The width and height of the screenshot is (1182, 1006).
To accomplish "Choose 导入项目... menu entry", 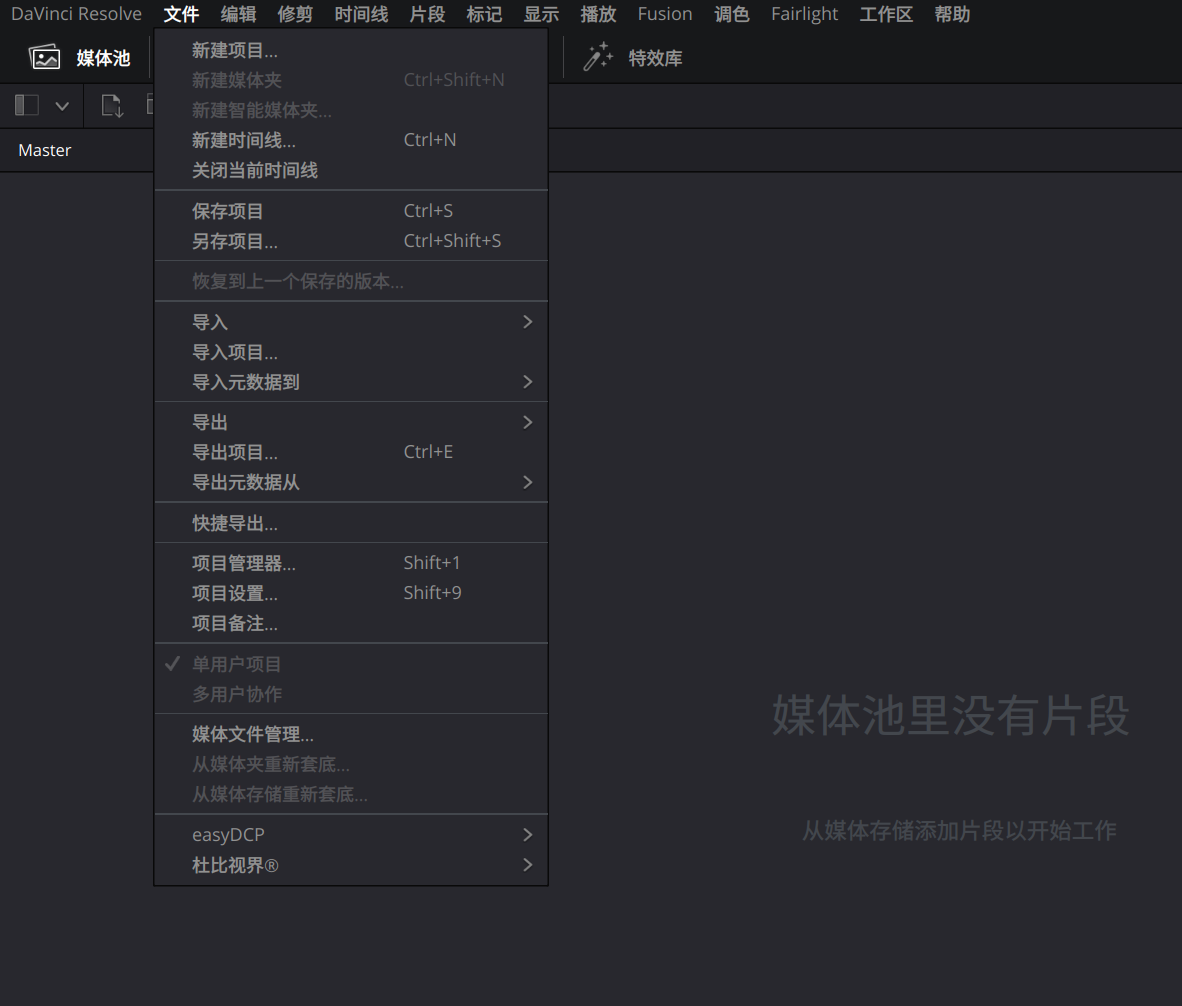I will (x=351, y=352).
